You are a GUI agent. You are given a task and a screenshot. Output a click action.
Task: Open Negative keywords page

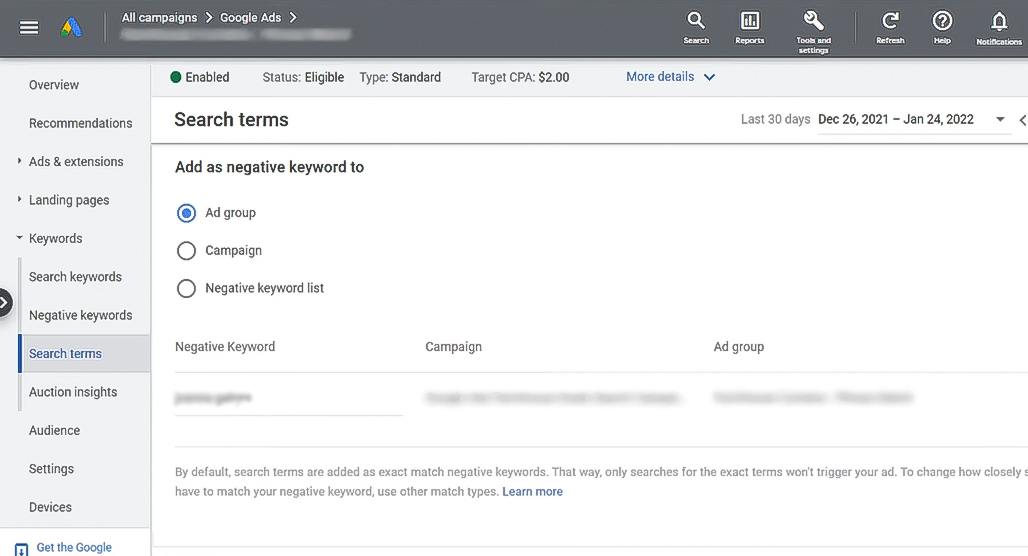point(81,315)
